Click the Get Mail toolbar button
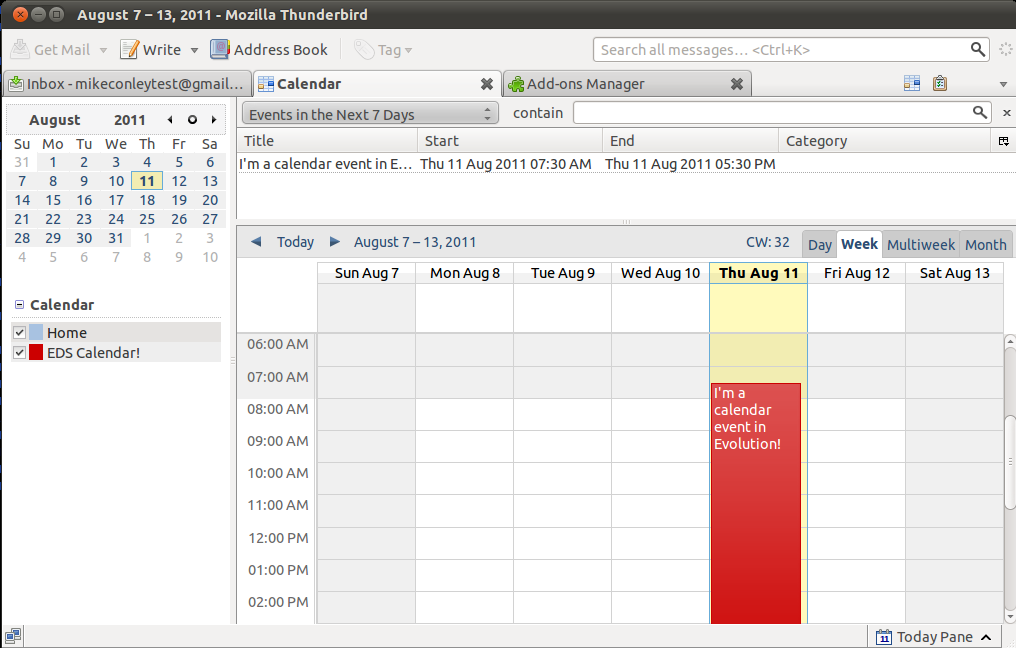Screen dimensions: 1016x648 (51, 50)
